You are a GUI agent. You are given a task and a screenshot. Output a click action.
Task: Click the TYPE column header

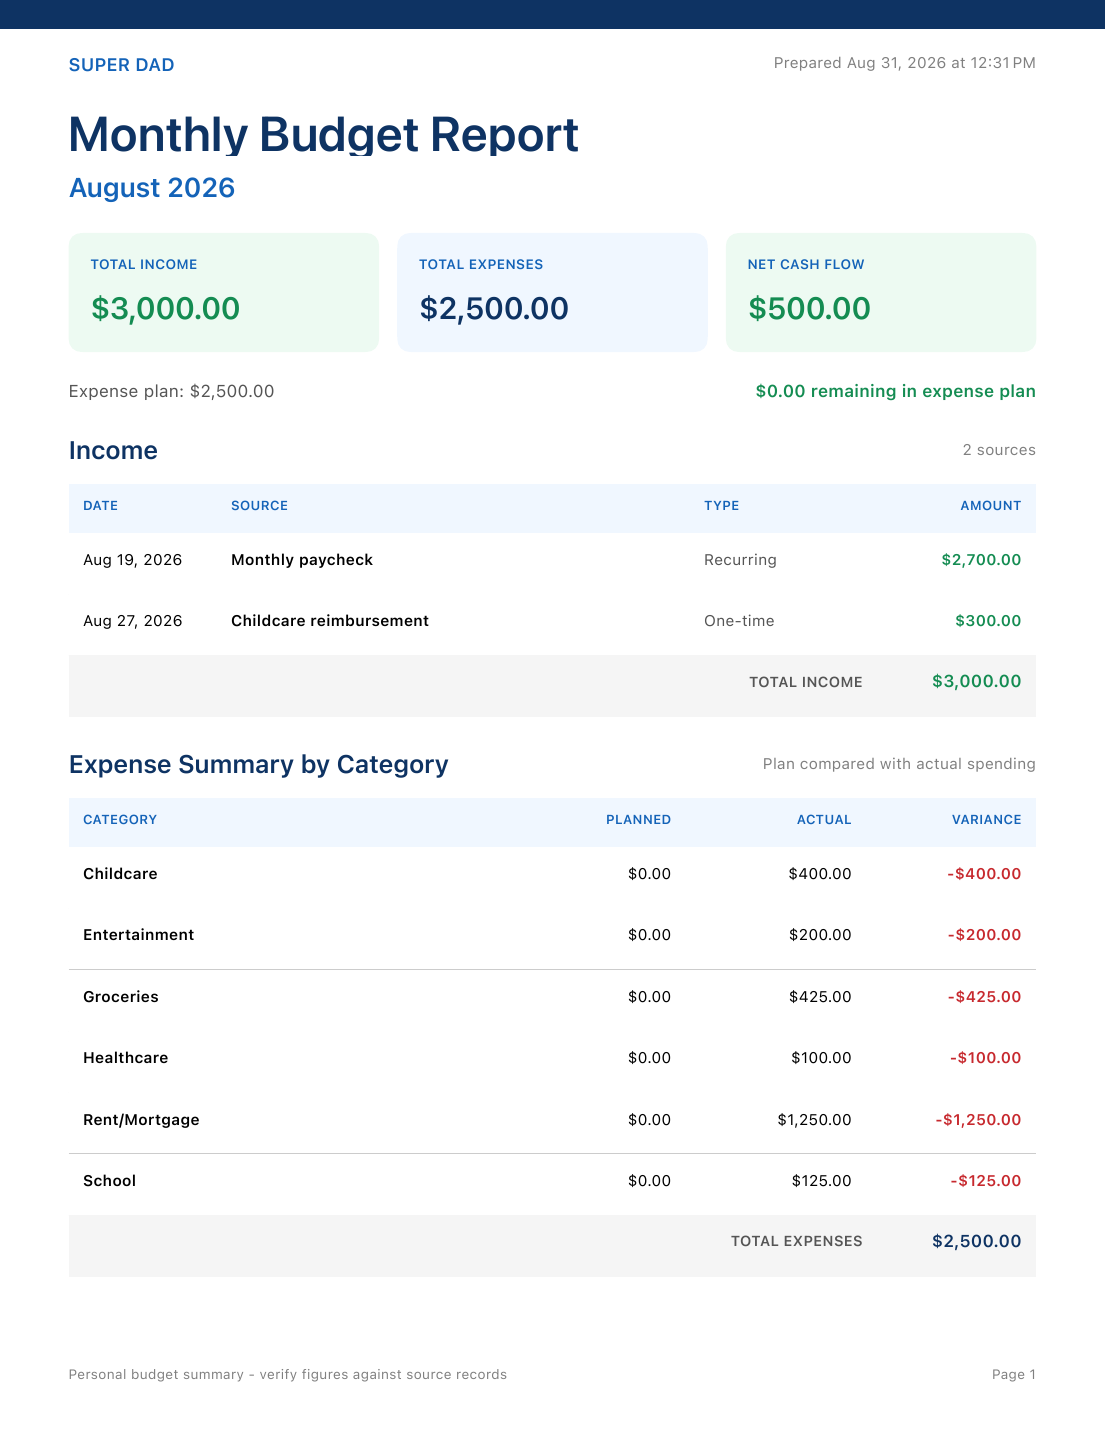click(721, 506)
